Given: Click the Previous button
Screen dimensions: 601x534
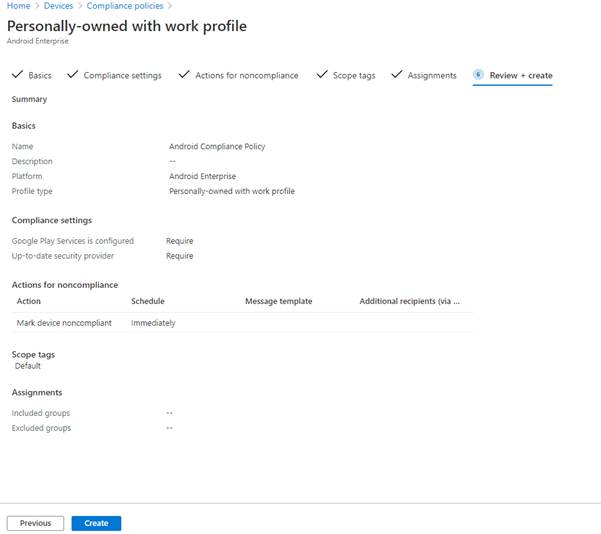Looking at the screenshot, I should [x=35, y=523].
